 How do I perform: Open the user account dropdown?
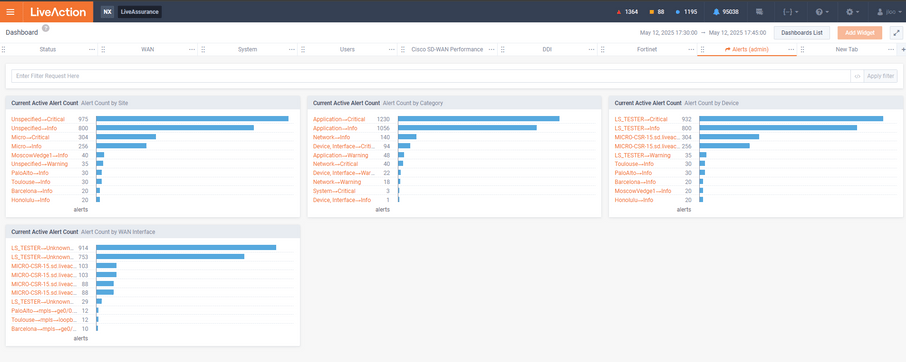click(888, 12)
